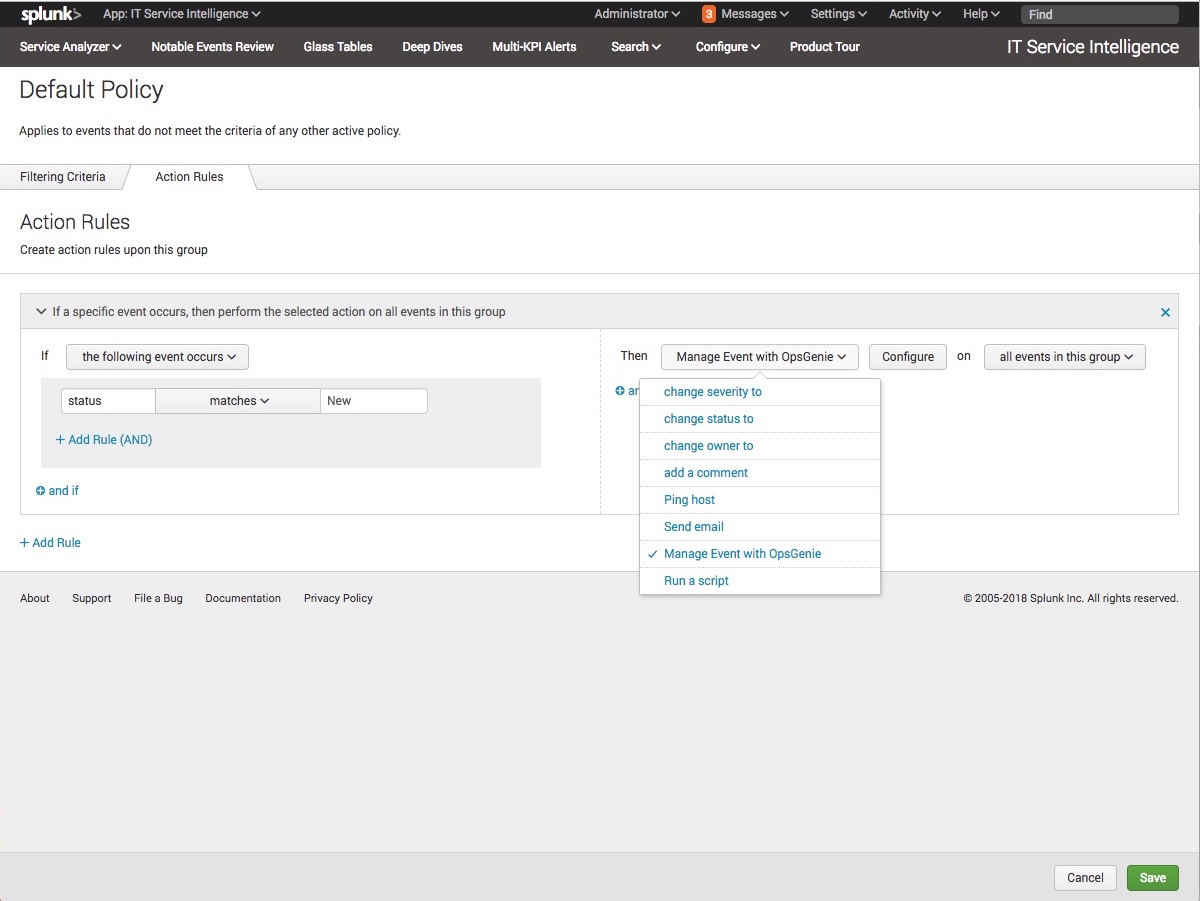Open the Configure nav menu
Viewport: 1200px width, 901px height.
pyautogui.click(x=728, y=47)
